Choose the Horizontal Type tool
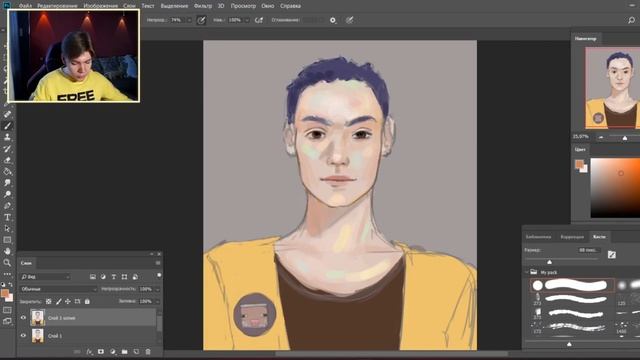This screenshot has width=640, height=360. [x=7, y=217]
